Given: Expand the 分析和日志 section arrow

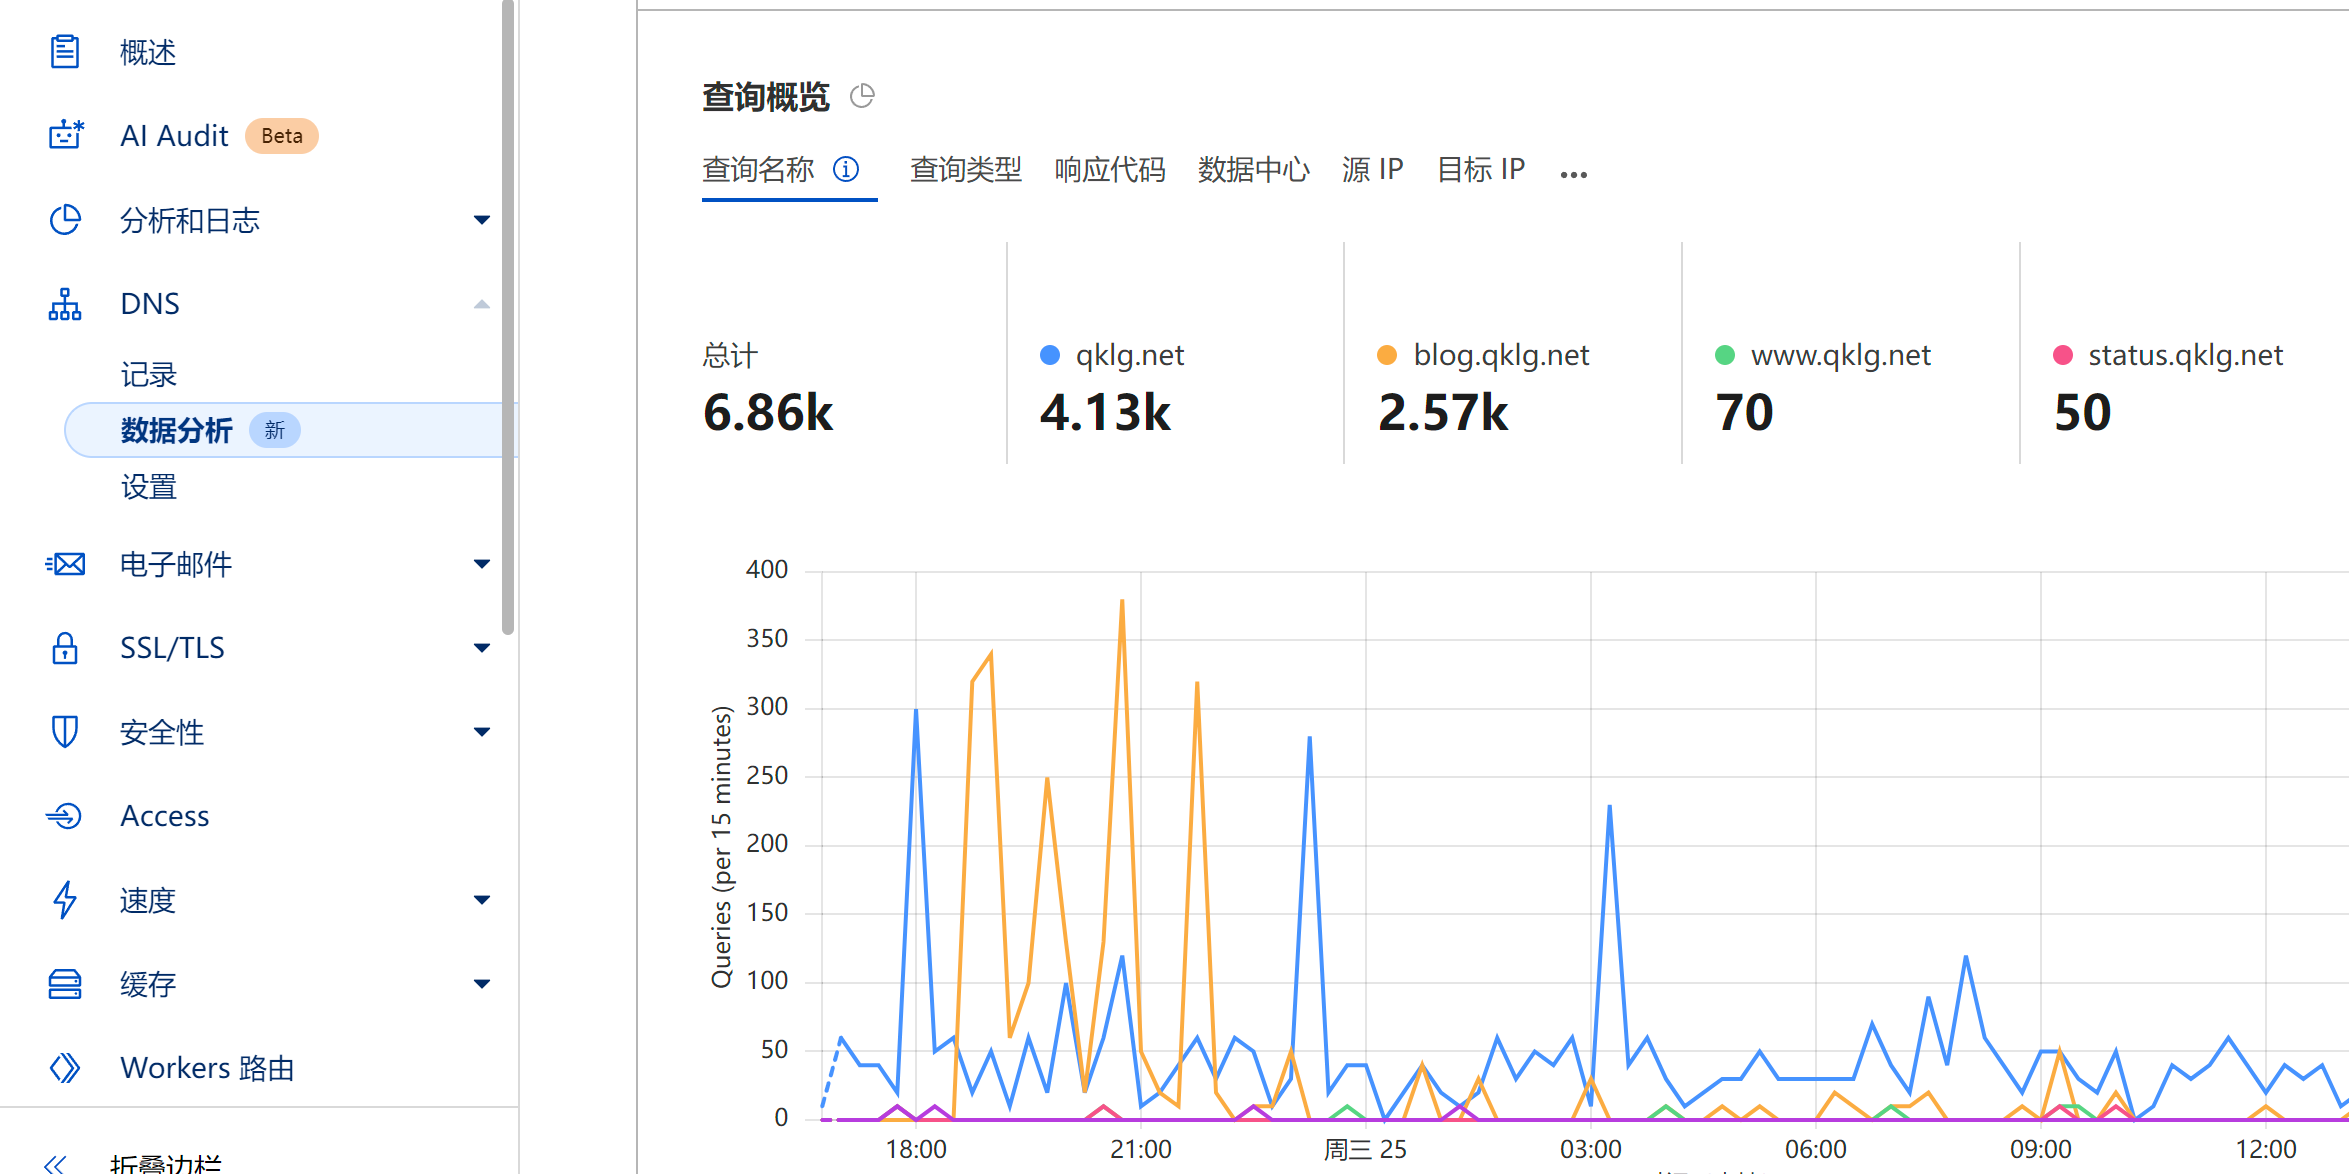Looking at the screenshot, I should tap(482, 220).
